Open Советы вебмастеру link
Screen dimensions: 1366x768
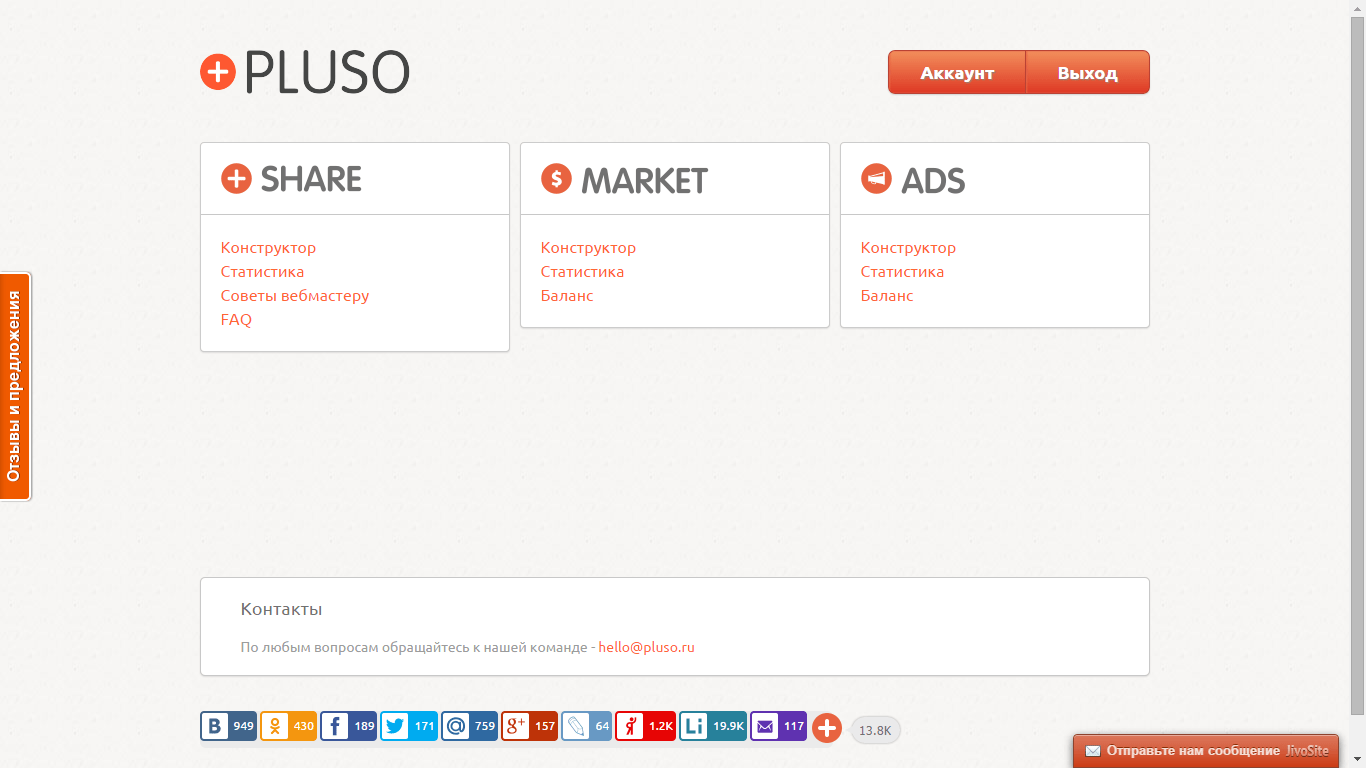tap(295, 296)
